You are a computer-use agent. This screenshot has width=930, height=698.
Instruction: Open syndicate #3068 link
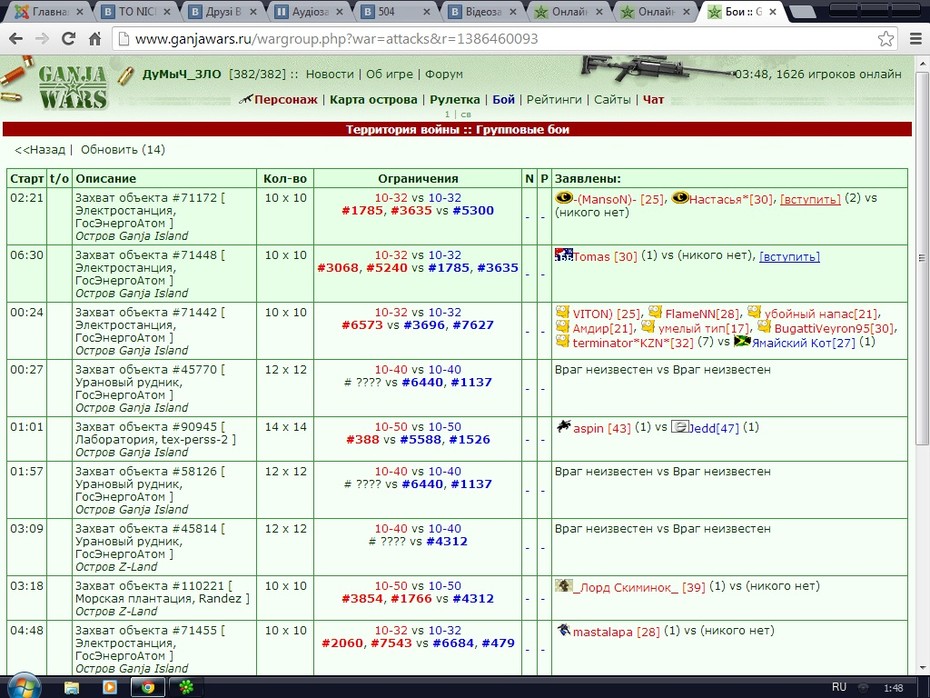pos(338,268)
